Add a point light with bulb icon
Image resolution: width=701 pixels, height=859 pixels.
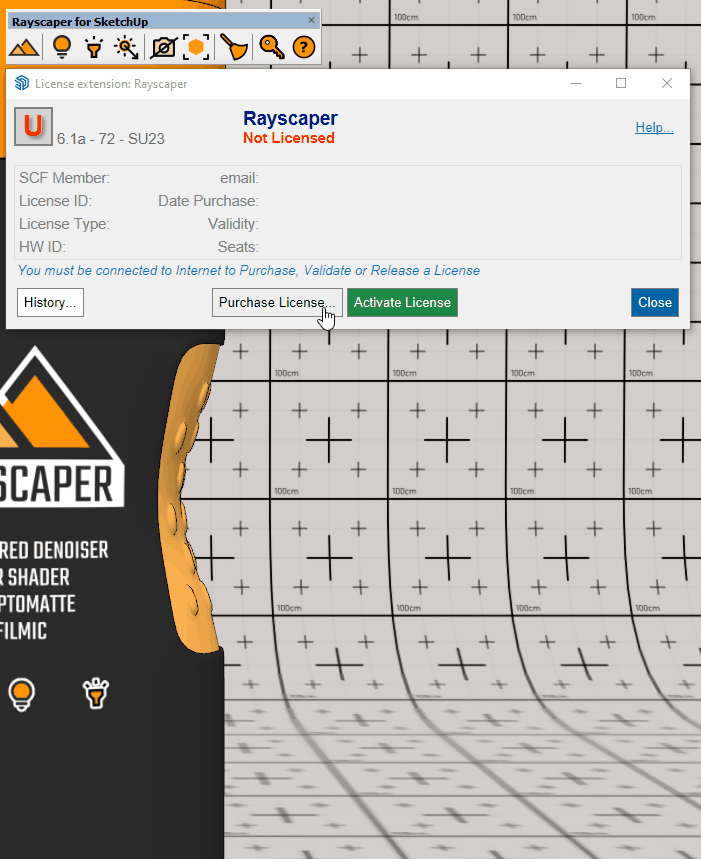click(x=61, y=47)
